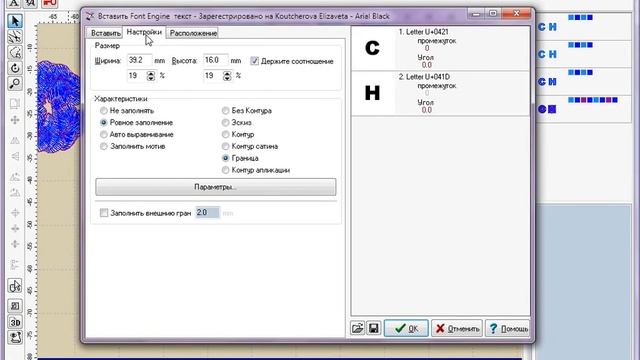Increase width percent with the up spinner arrow
The height and width of the screenshot is (360, 640).
(x=151, y=73)
